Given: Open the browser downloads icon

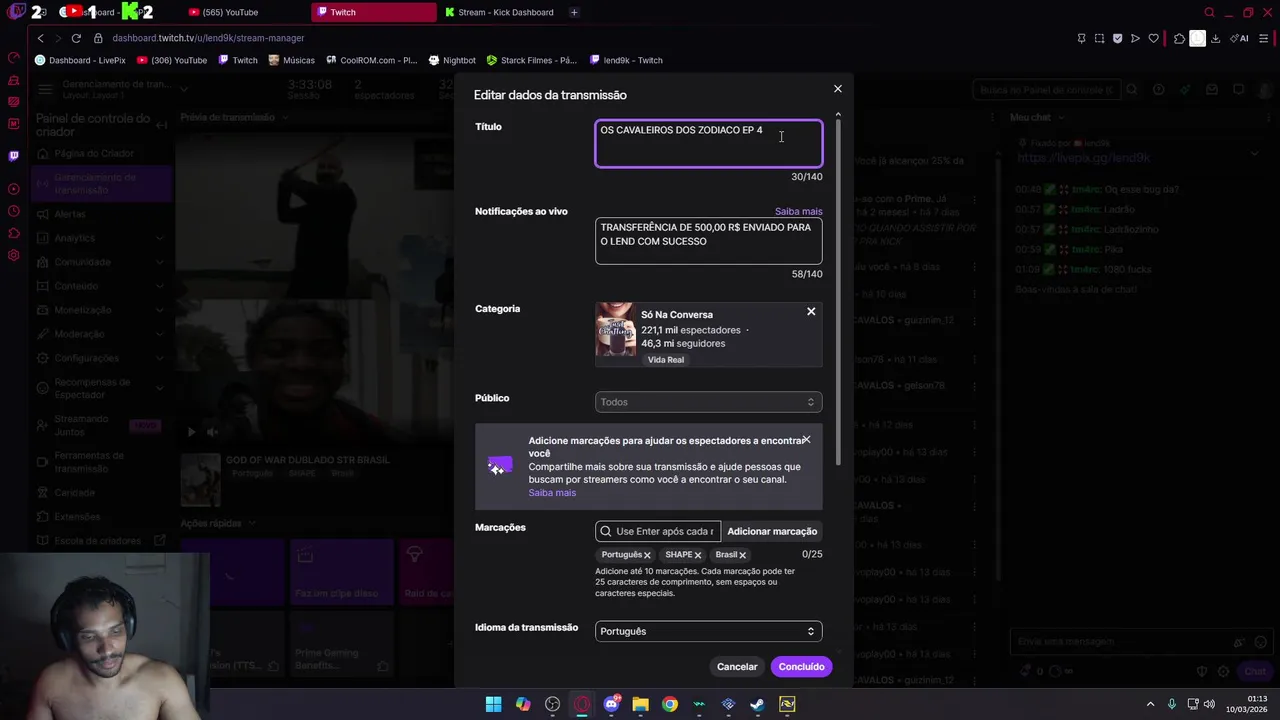Looking at the screenshot, I should pyautogui.click(x=1215, y=38).
